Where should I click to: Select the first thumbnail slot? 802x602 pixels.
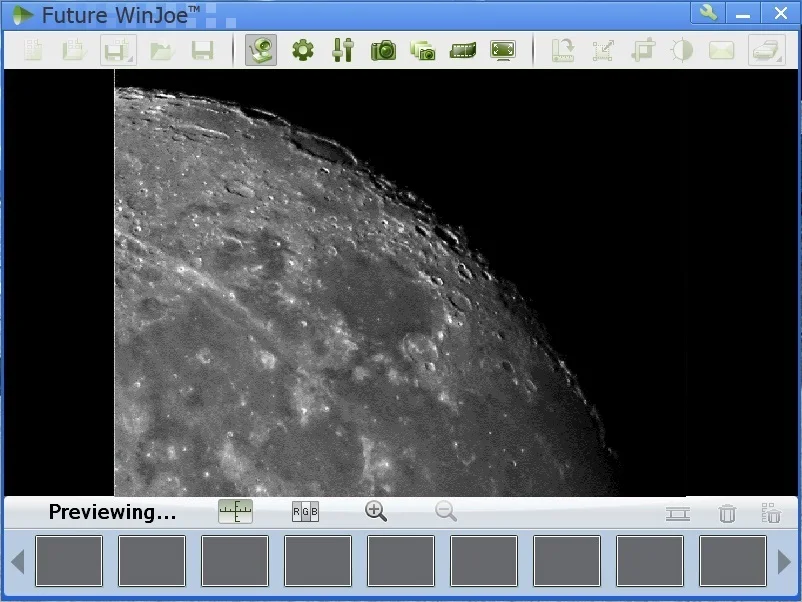tap(69, 561)
